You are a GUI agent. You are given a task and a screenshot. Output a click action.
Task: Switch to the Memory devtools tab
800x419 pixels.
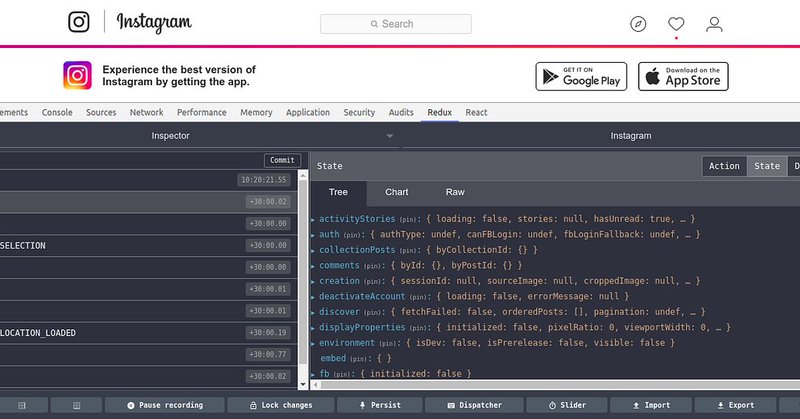(x=256, y=112)
